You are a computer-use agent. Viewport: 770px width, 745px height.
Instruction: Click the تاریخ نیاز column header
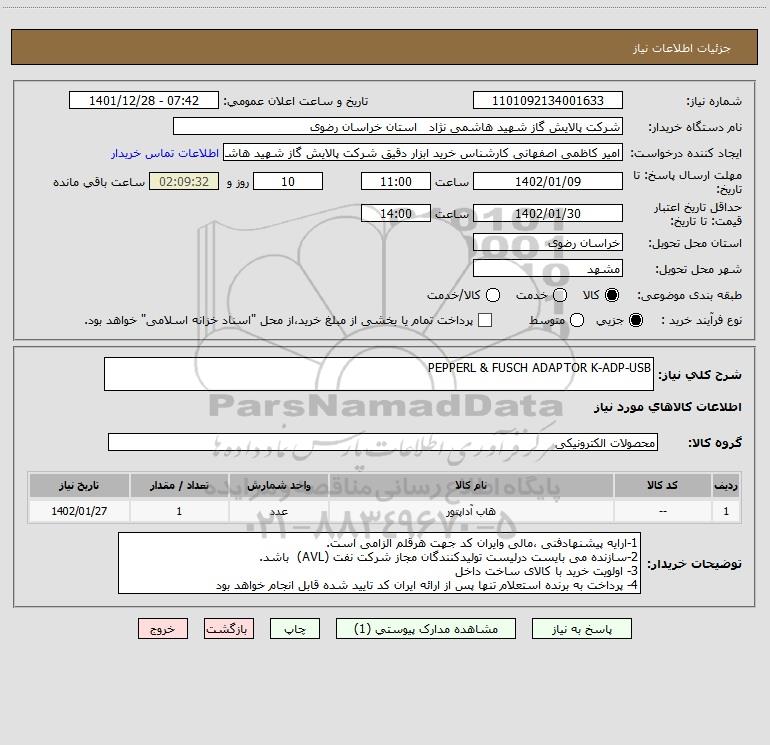pyautogui.click(x=79, y=485)
